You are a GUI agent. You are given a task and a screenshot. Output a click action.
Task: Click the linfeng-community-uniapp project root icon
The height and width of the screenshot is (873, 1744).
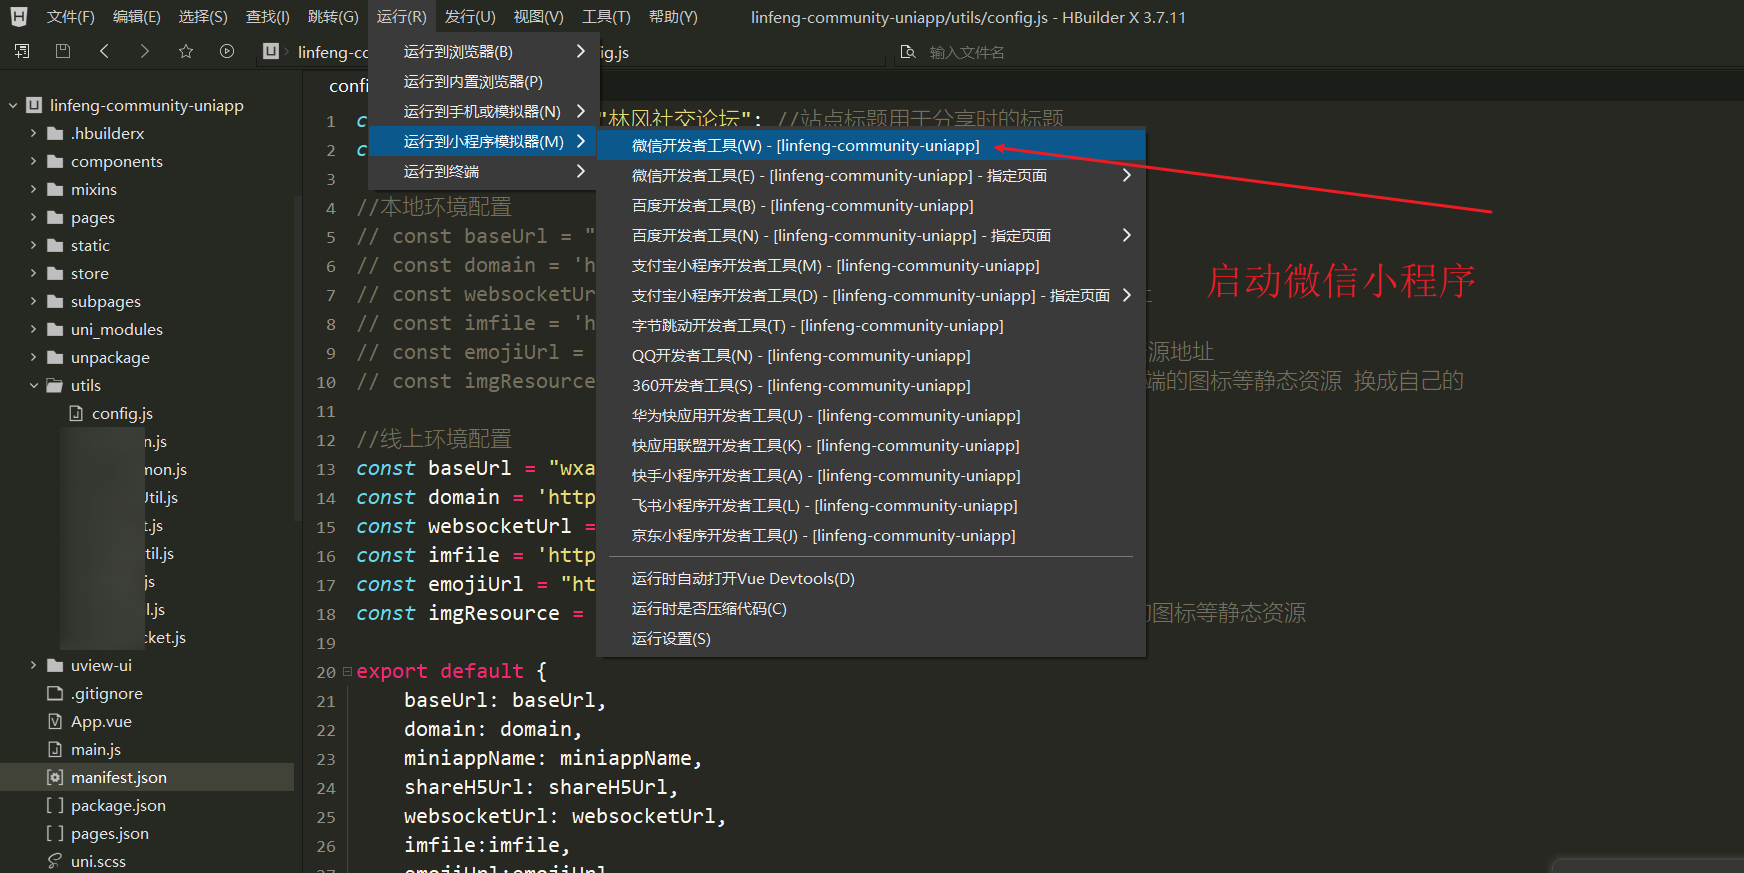pyautogui.click(x=34, y=105)
